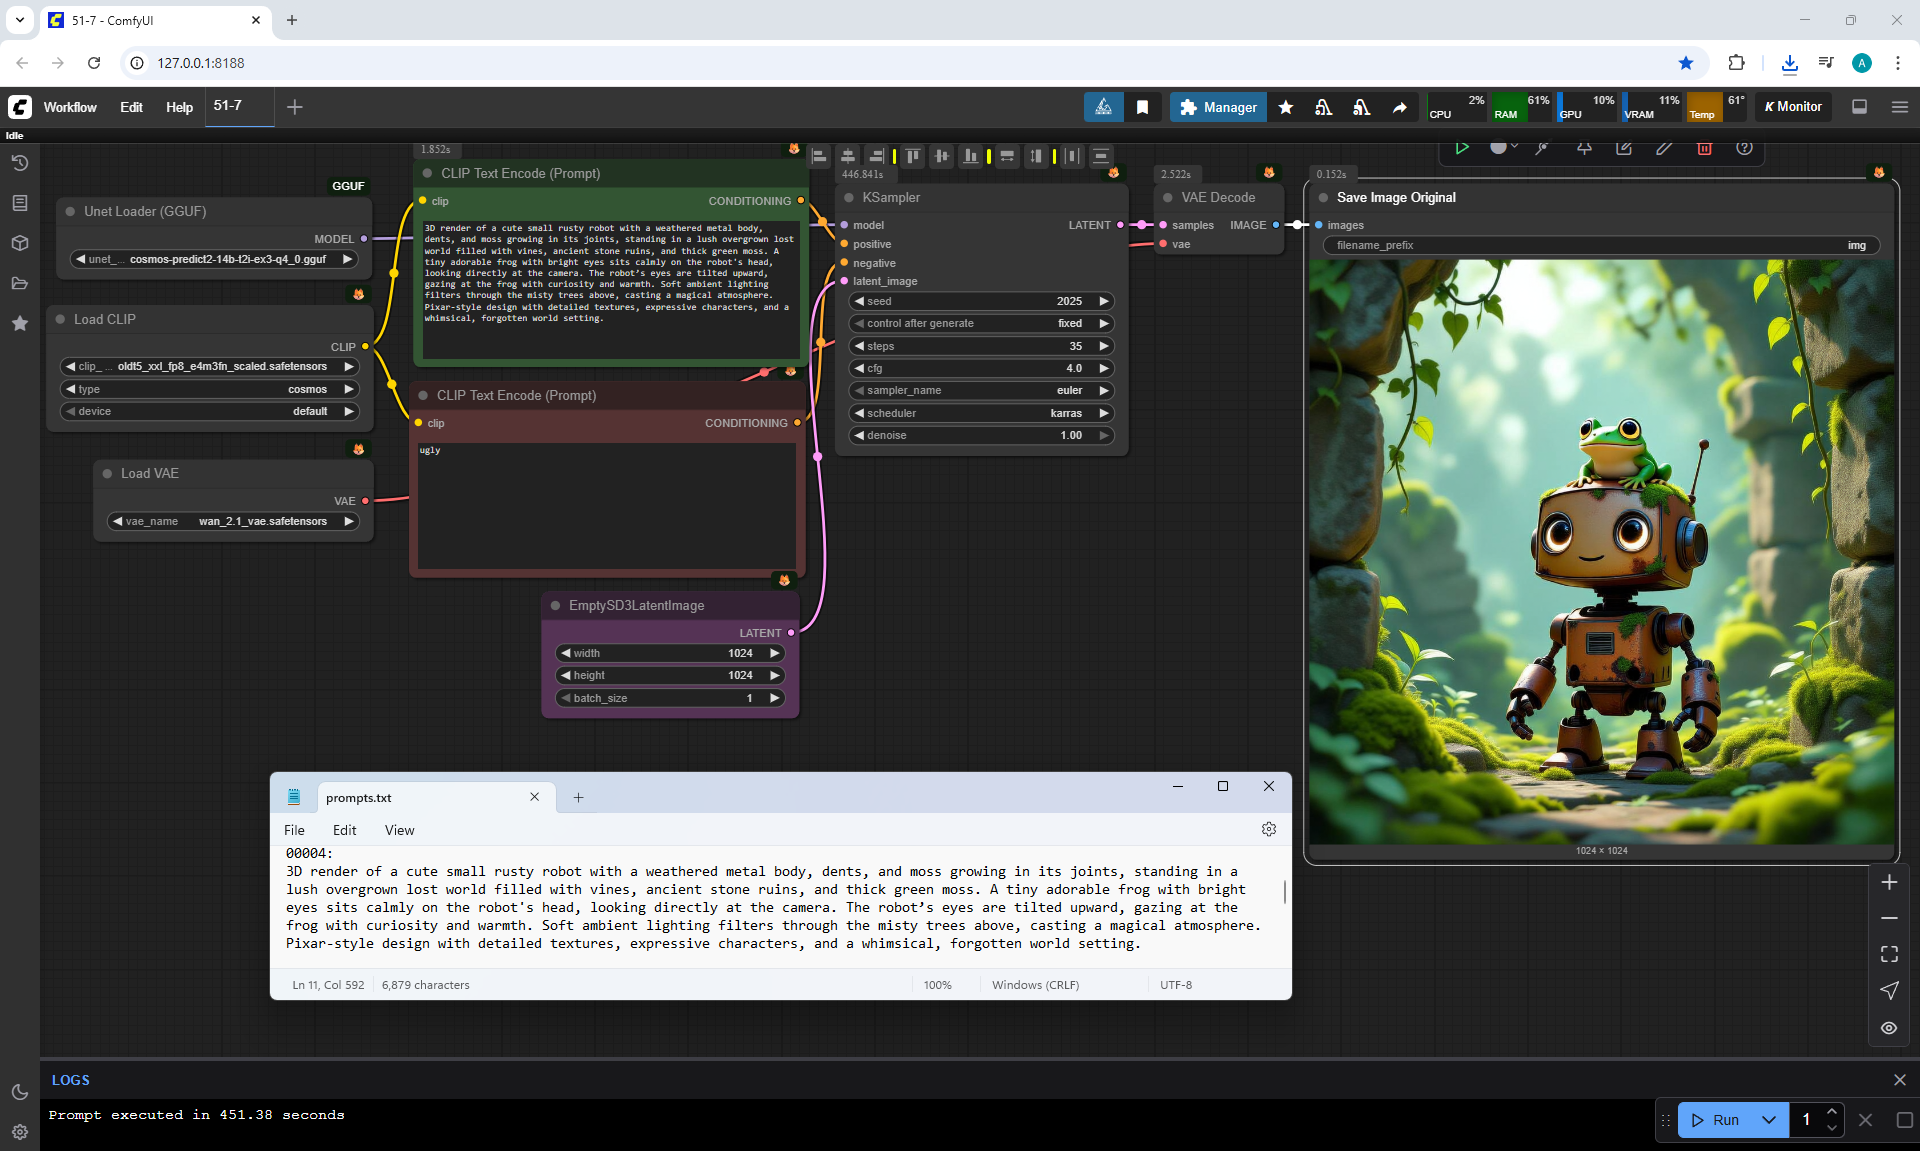Click the cfg value slider field

[981, 368]
